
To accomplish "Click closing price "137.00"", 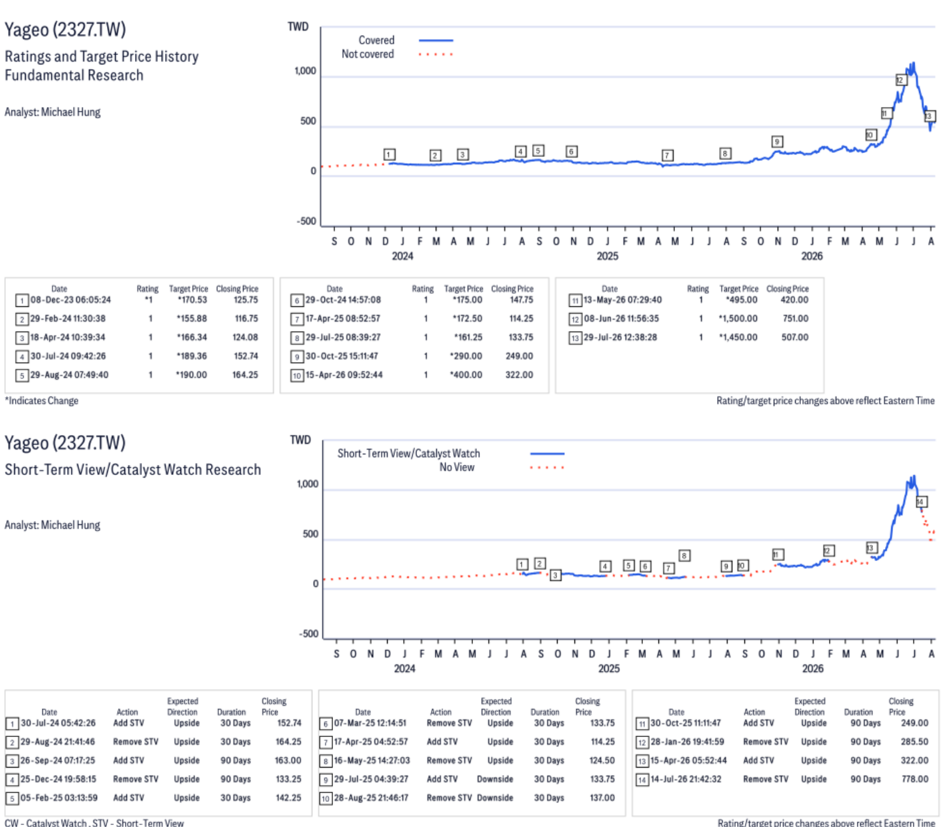I will coord(603,798).
